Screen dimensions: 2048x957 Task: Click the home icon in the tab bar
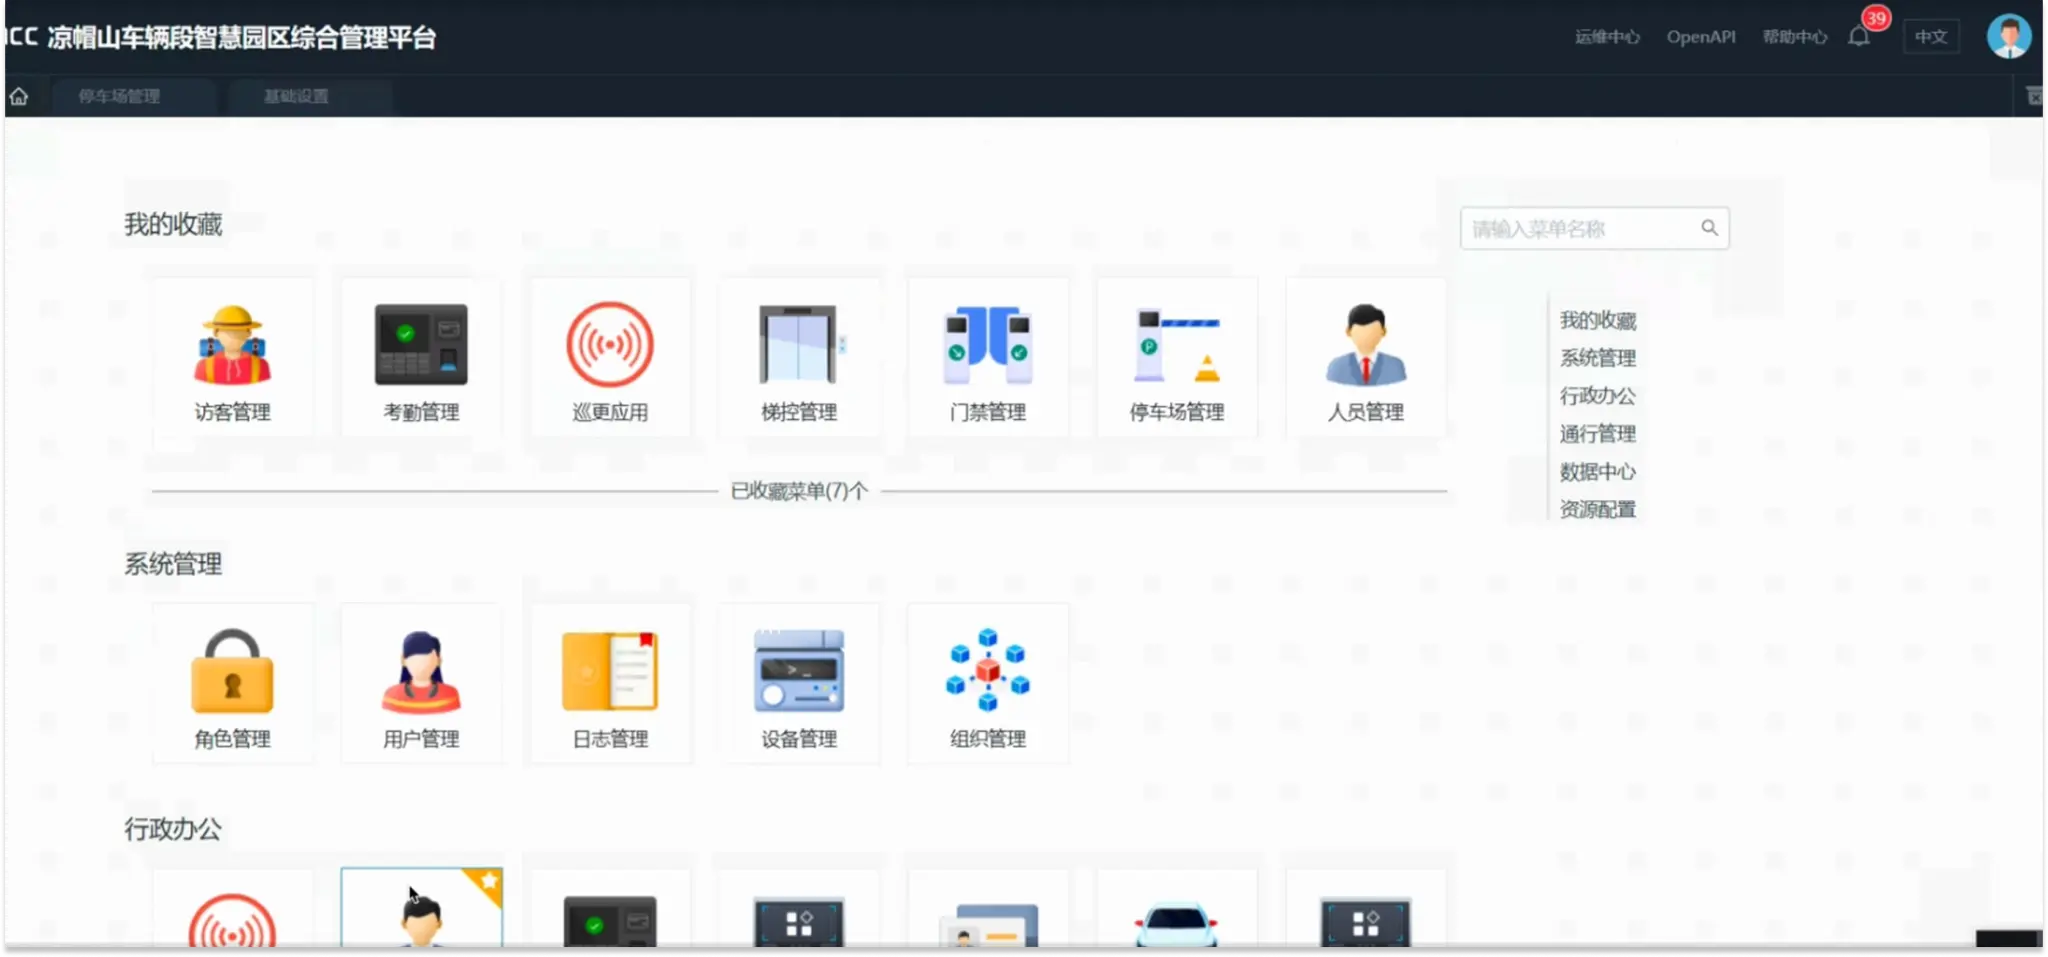(x=19, y=96)
